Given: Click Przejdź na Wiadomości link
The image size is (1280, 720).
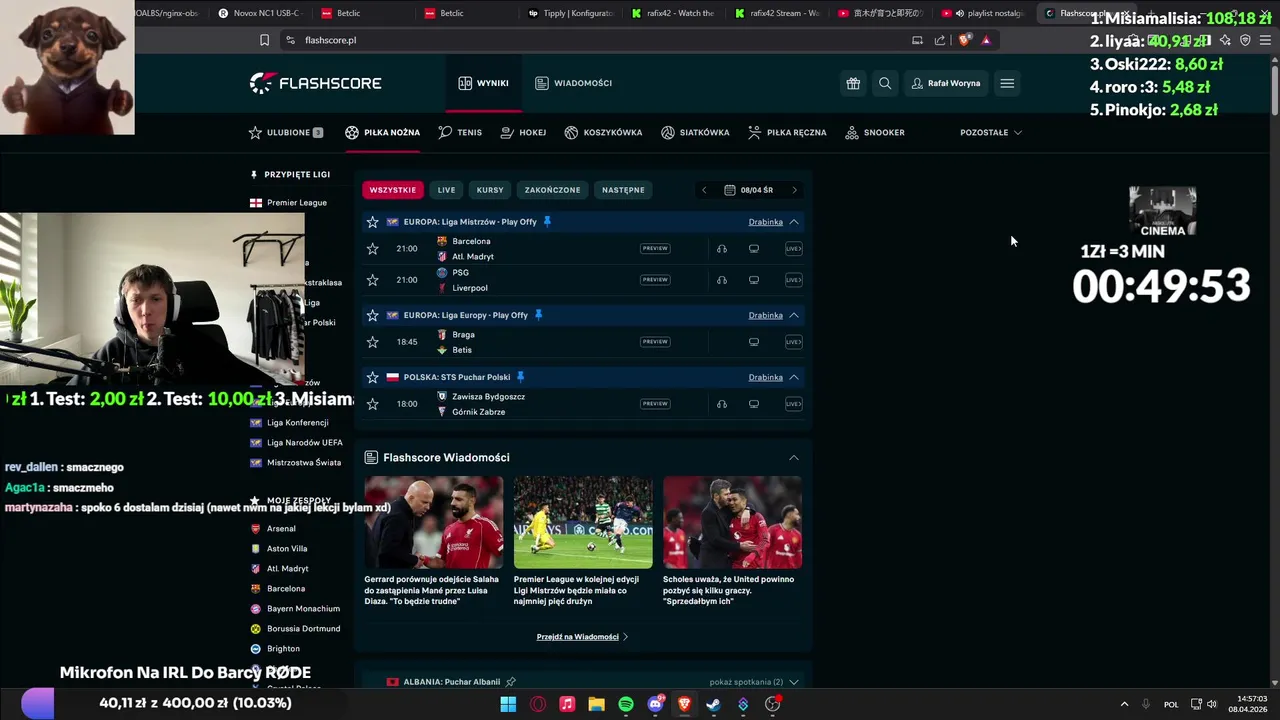Looking at the screenshot, I should (x=582, y=637).
